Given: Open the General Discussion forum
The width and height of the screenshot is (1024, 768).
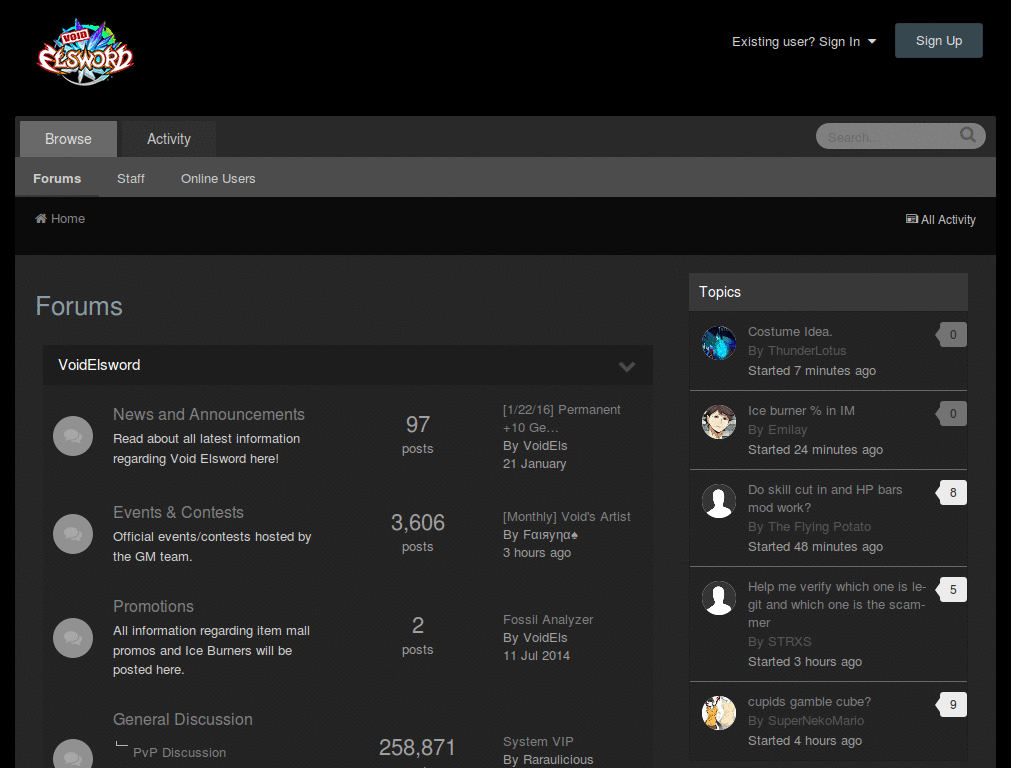Looking at the screenshot, I should [183, 719].
